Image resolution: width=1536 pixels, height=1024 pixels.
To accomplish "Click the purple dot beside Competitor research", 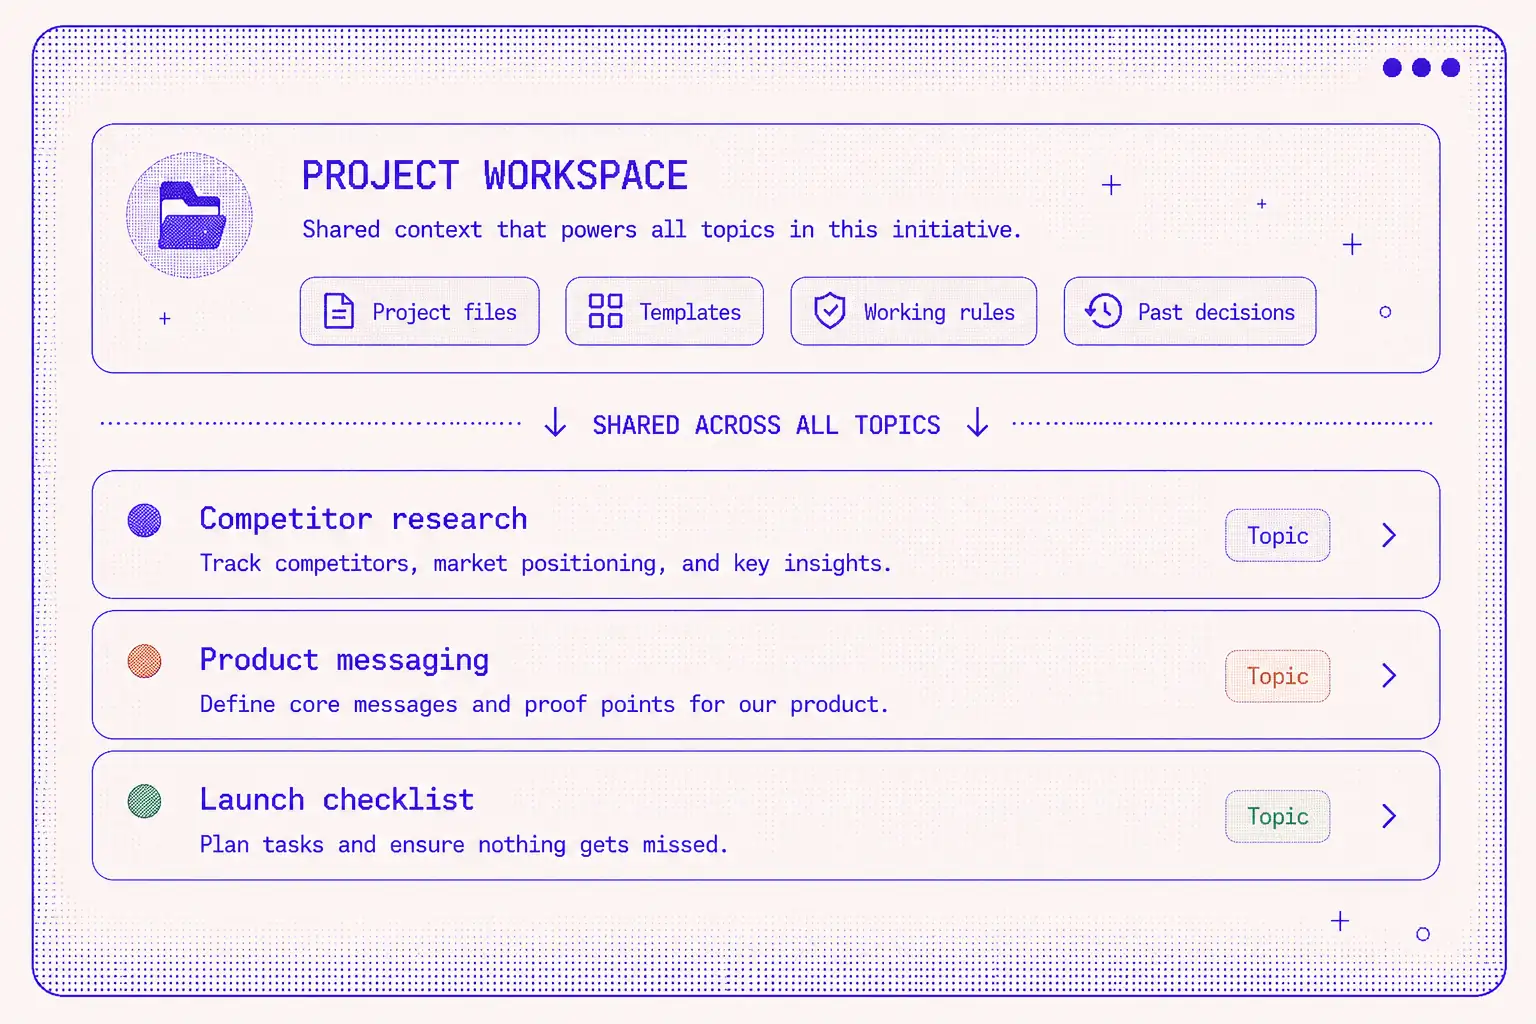I will click(x=145, y=520).
